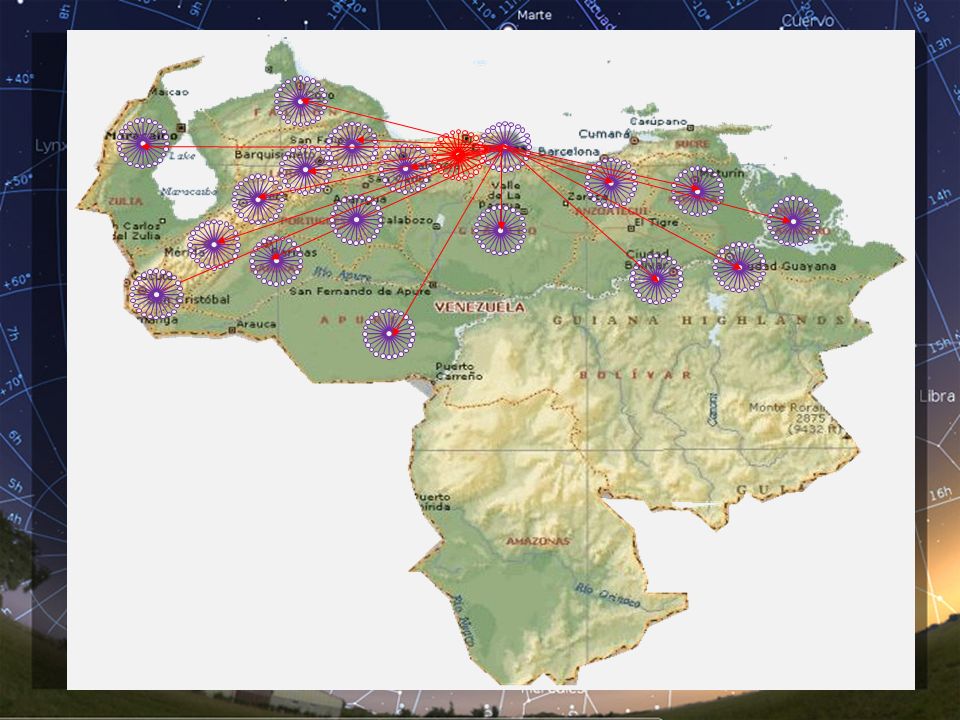960x720 pixels.
Task: Select the Cuervo constellation label
Action: (808, 21)
